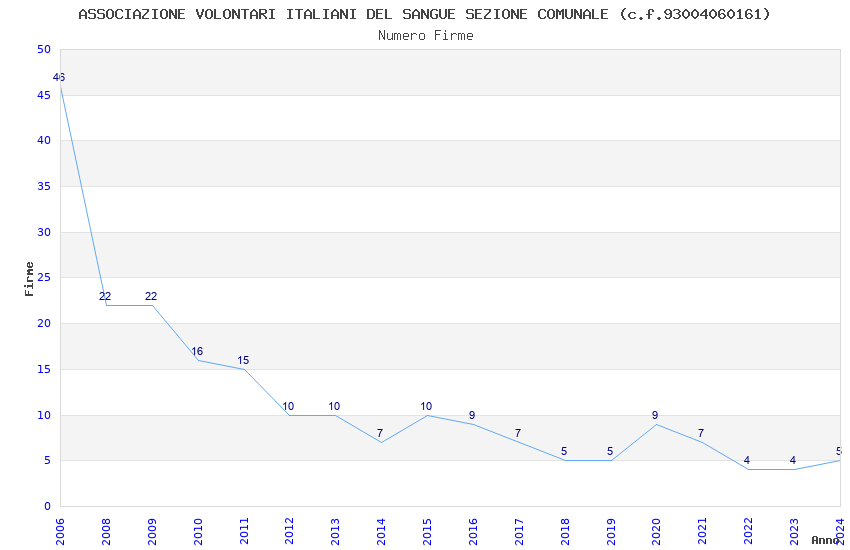Click data label 7 above year 2021
Viewport: 850px width, 550px height.
(x=701, y=433)
